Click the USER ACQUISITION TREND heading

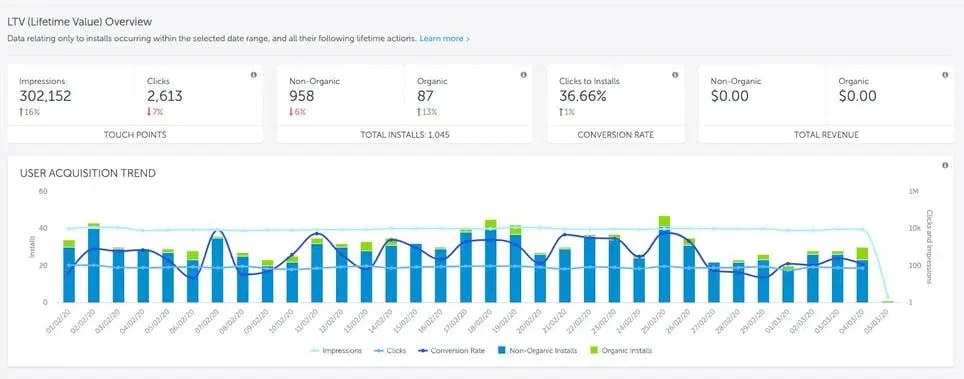pyautogui.click(x=88, y=174)
